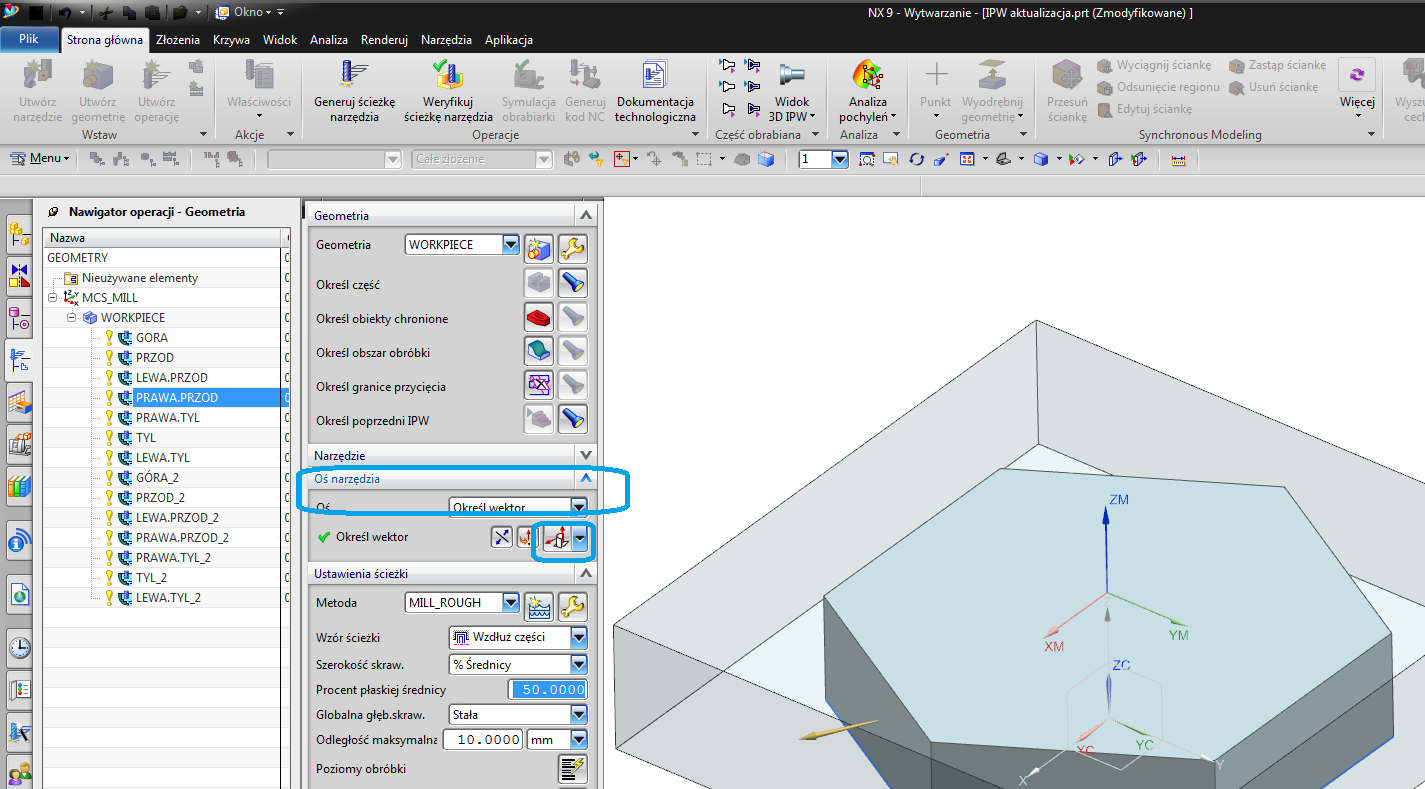Image resolution: width=1425 pixels, height=789 pixels.
Task: Click Nawigator operacji sidebar tab icon
Action: 19,360
